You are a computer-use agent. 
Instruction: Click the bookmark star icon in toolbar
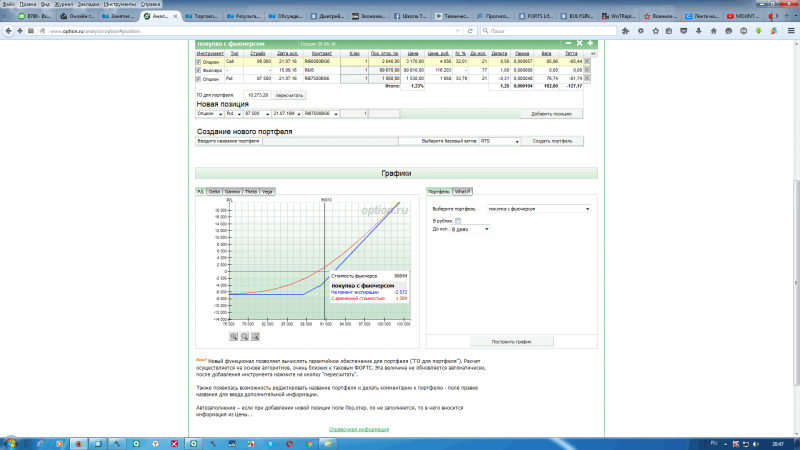(x=656, y=31)
